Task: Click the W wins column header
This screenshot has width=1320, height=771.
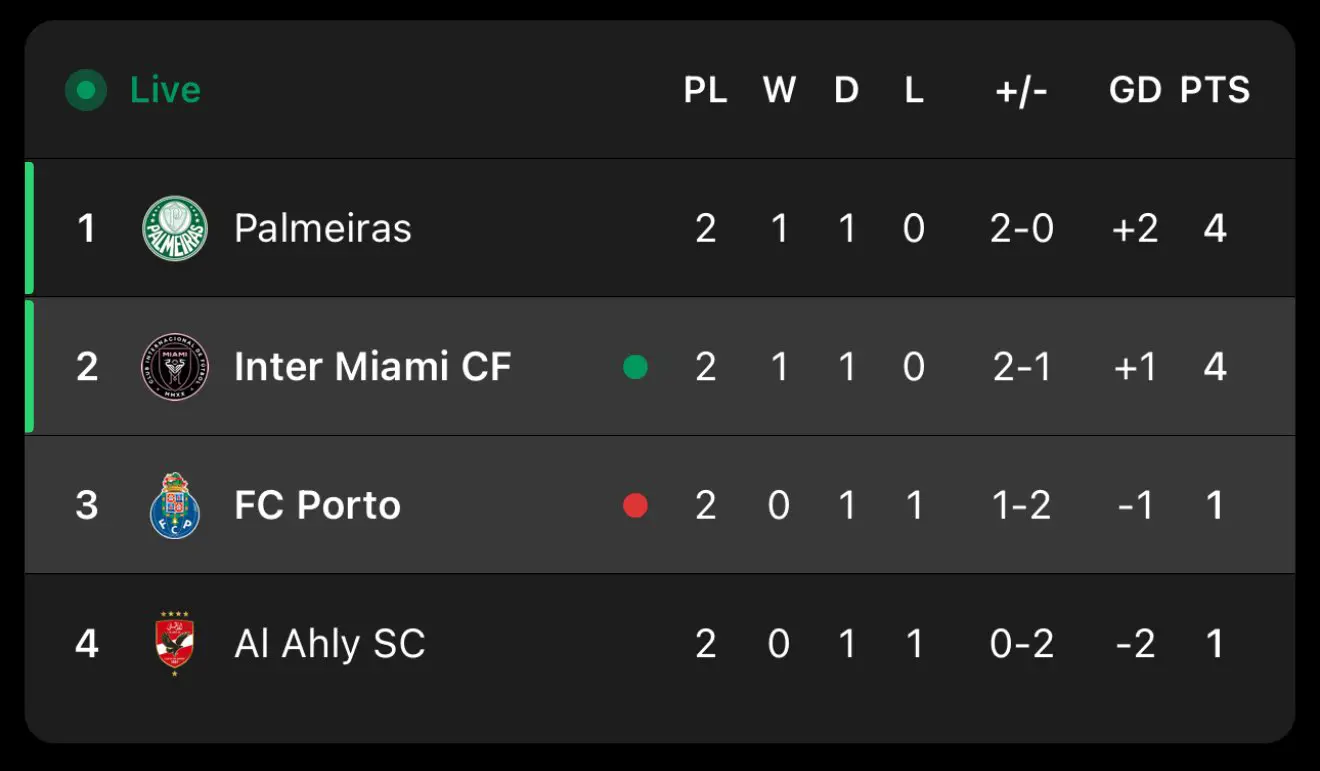Action: 779,90
